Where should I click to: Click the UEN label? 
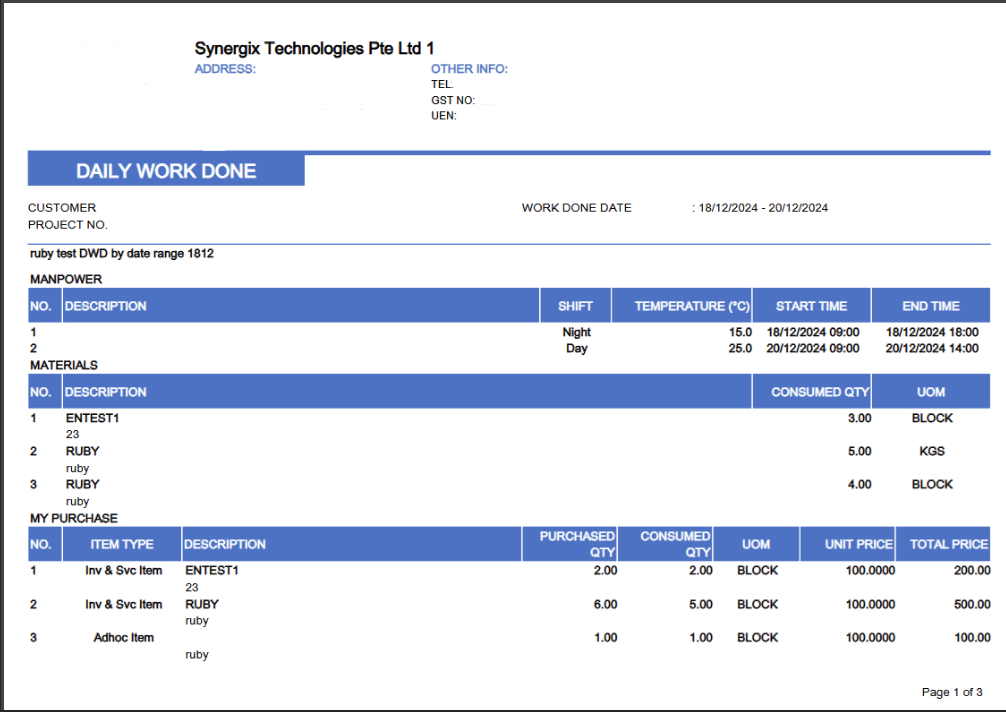coord(443,115)
